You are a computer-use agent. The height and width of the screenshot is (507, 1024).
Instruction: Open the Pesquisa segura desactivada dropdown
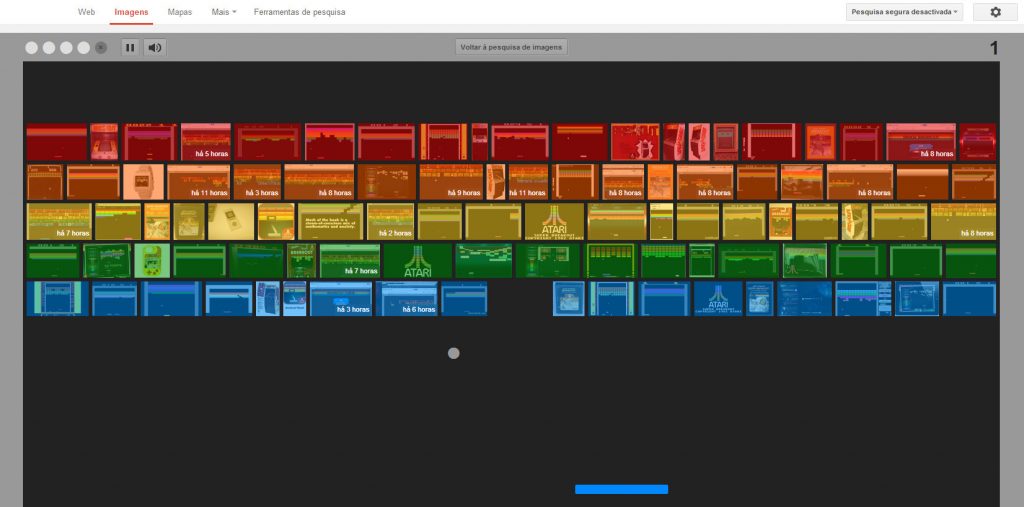coord(904,12)
